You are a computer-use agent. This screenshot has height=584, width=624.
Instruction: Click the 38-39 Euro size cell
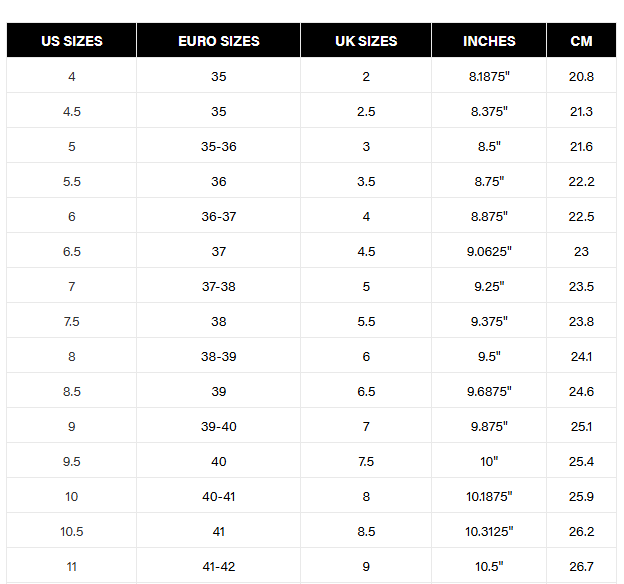point(218,356)
